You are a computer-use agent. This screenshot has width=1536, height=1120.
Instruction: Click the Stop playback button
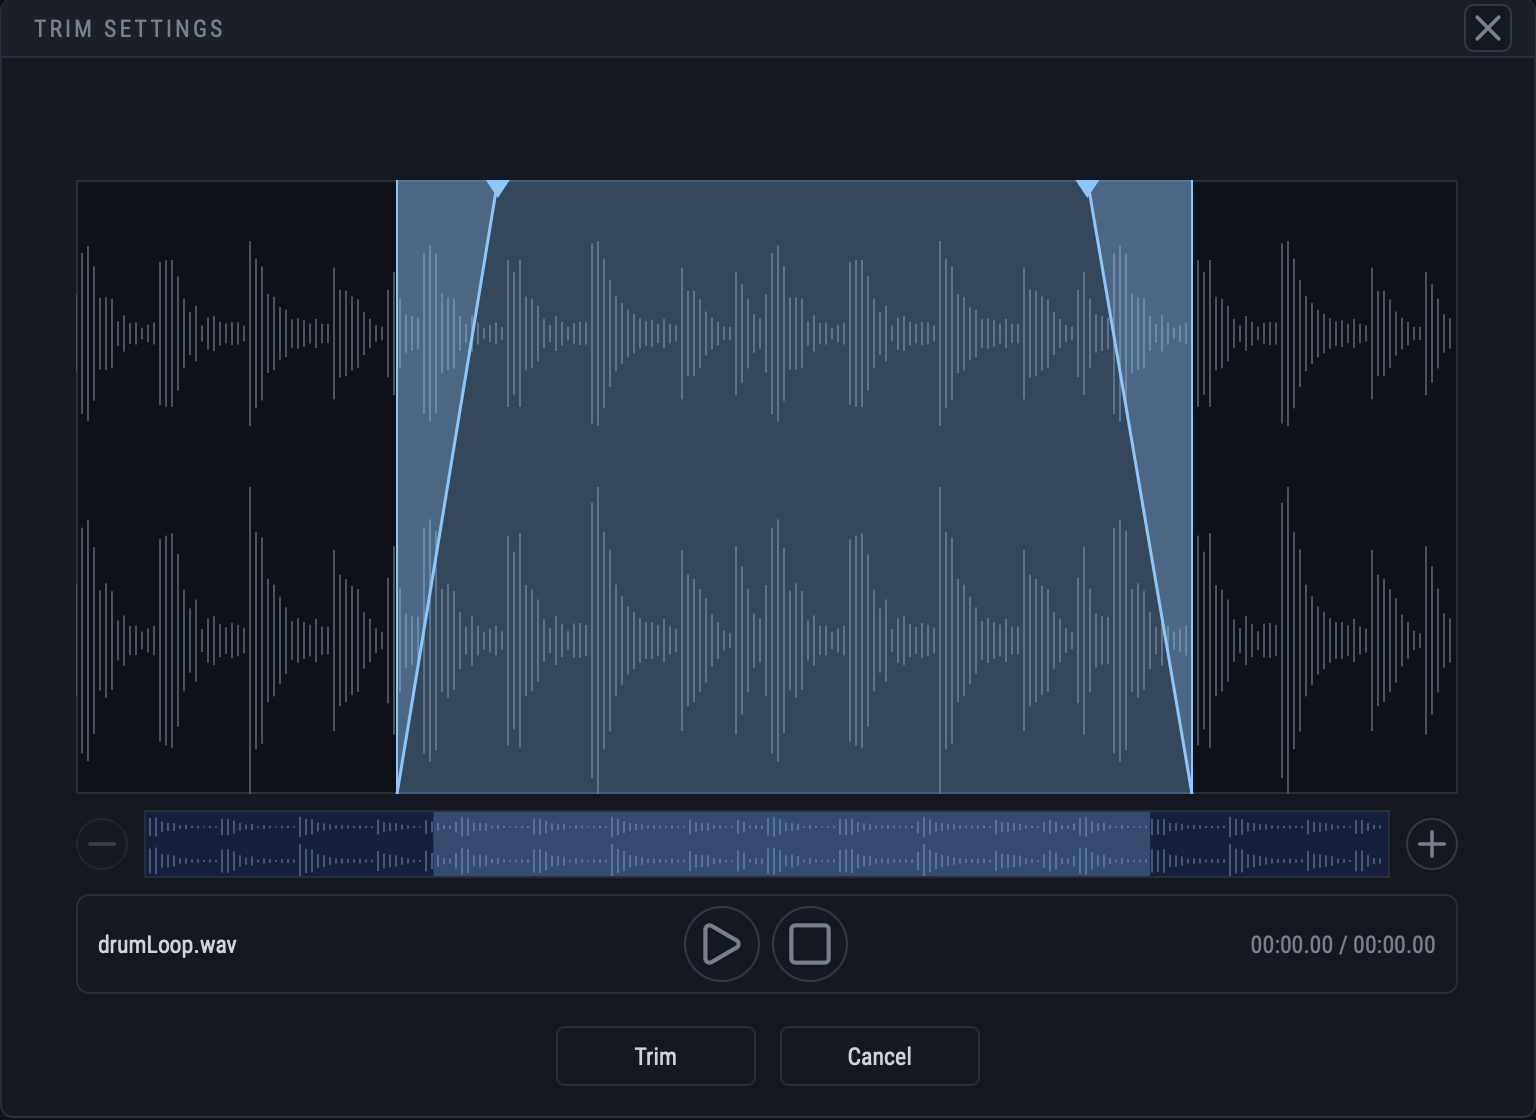[810, 944]
